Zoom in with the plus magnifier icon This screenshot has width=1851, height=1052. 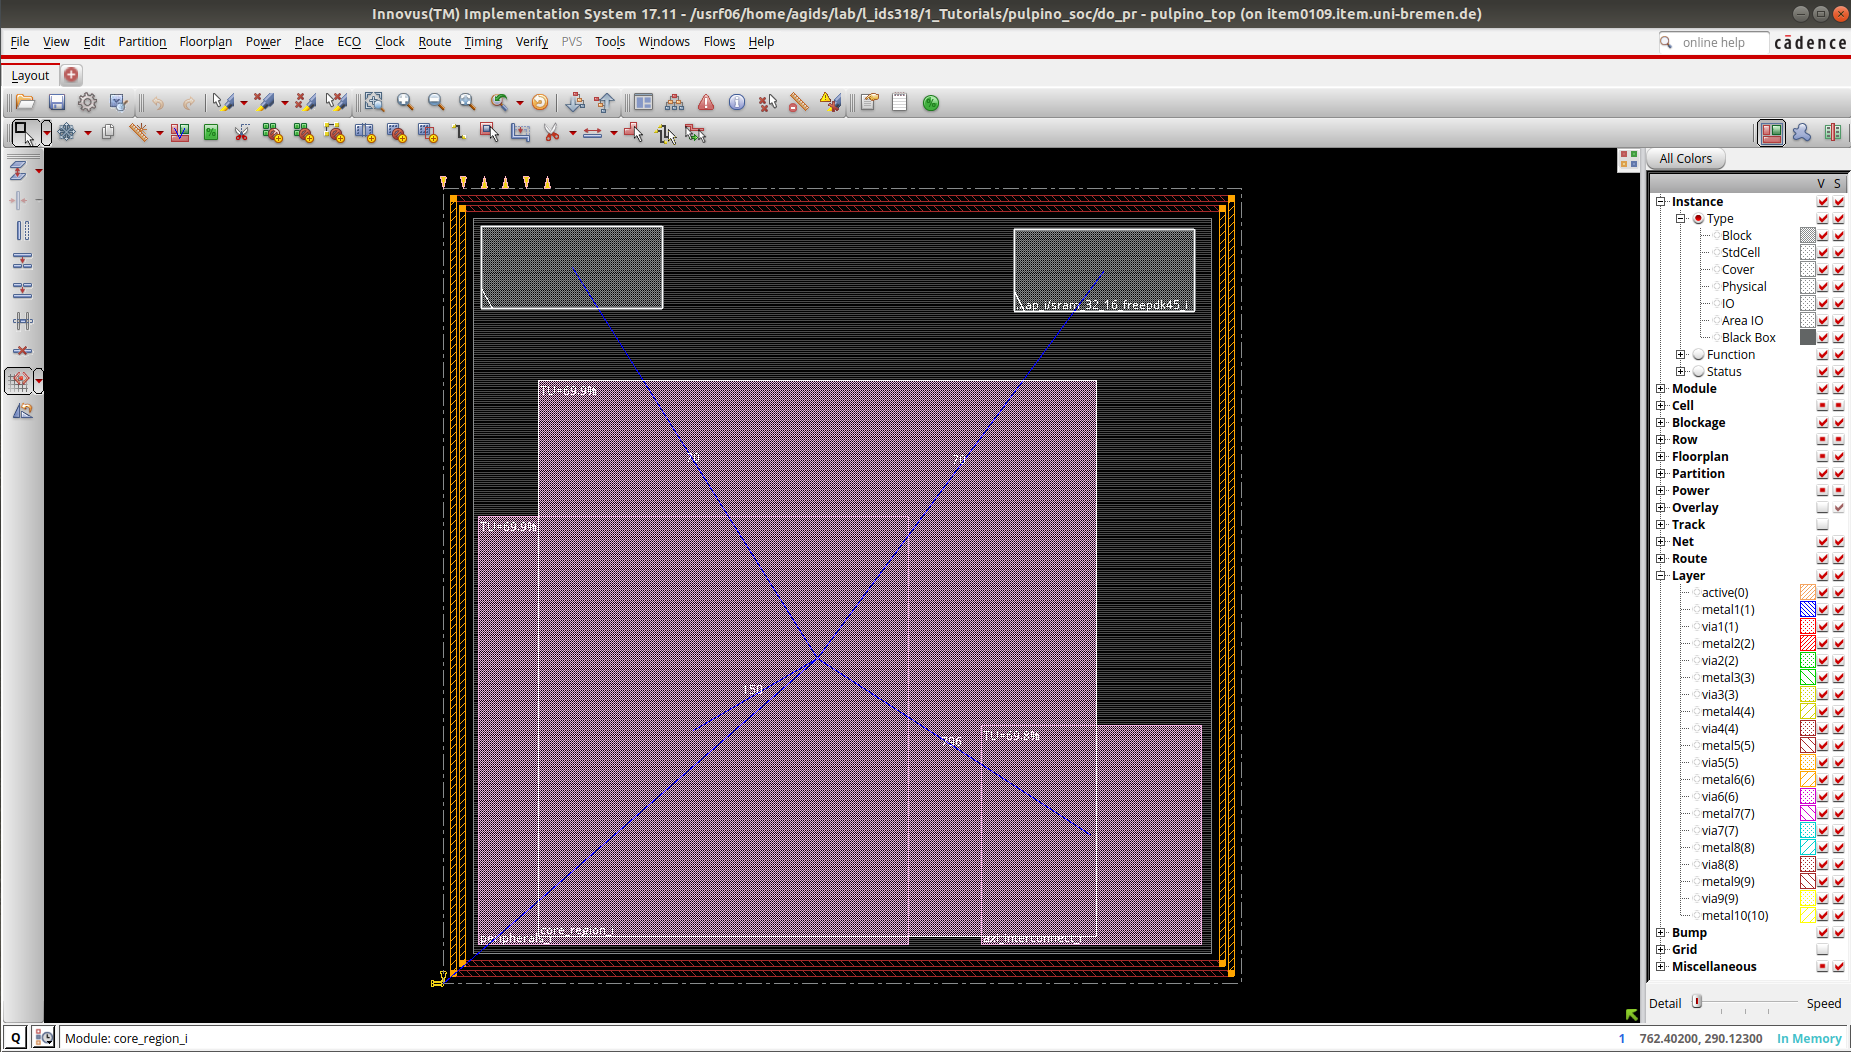(405, 102)
